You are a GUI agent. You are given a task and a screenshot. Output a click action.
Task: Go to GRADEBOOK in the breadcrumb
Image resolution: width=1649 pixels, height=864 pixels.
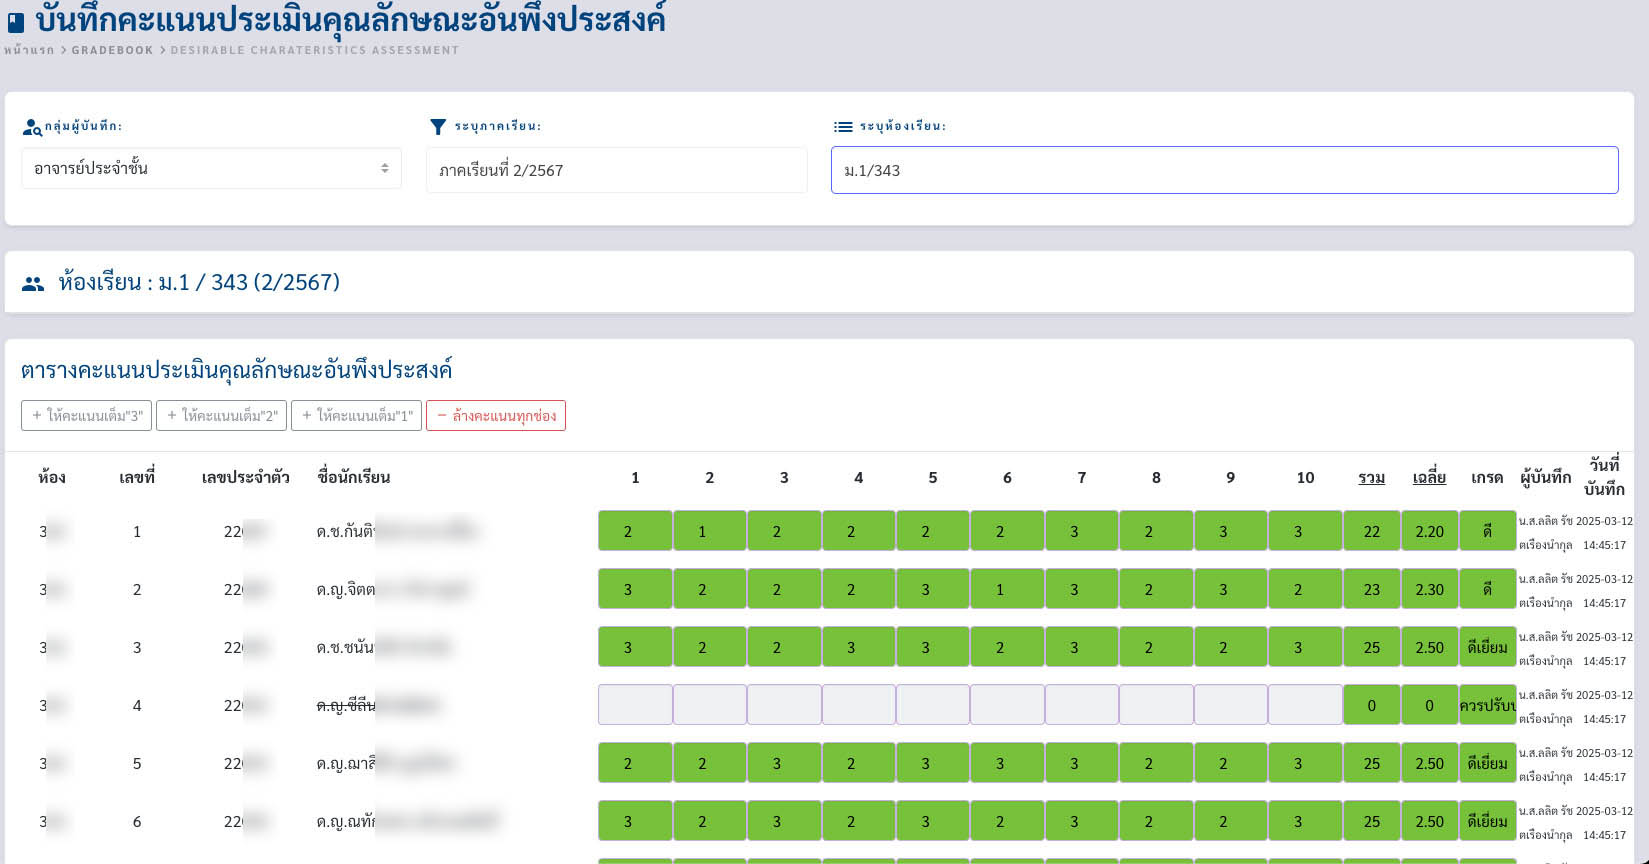[x=112, y=50]
